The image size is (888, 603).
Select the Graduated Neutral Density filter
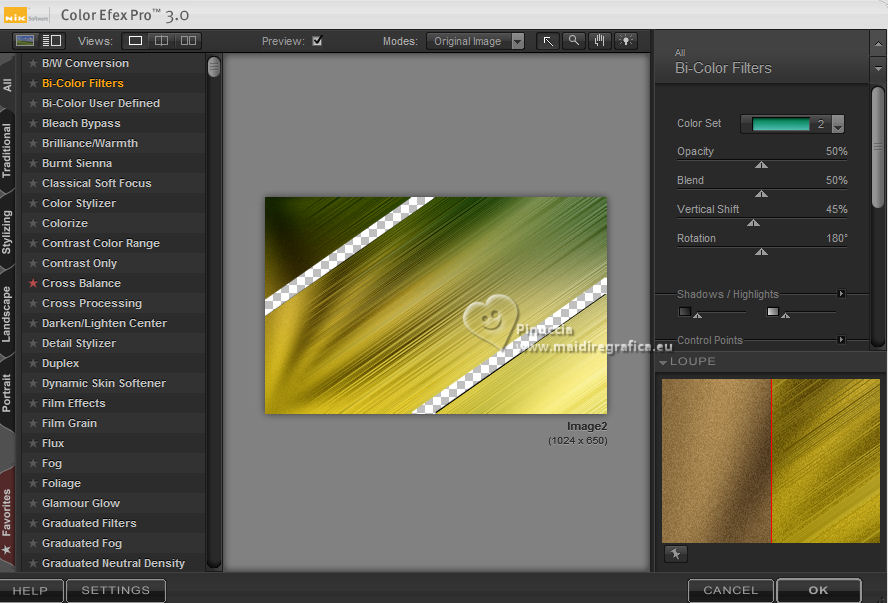pyautogui.click(x=113, y=563)
